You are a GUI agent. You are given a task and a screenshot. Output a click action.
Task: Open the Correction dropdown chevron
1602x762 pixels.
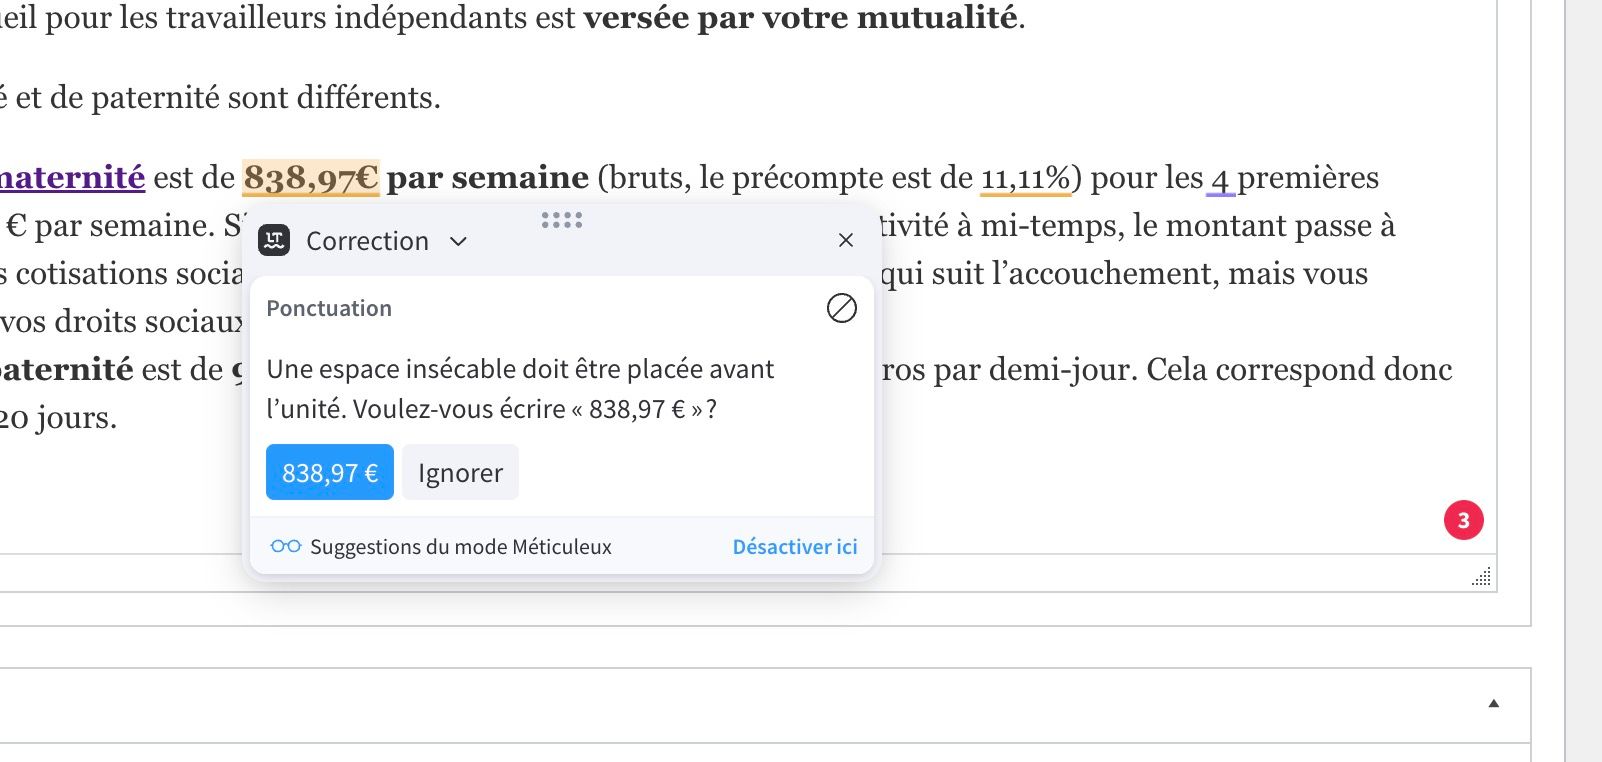(x=458, y=241)
